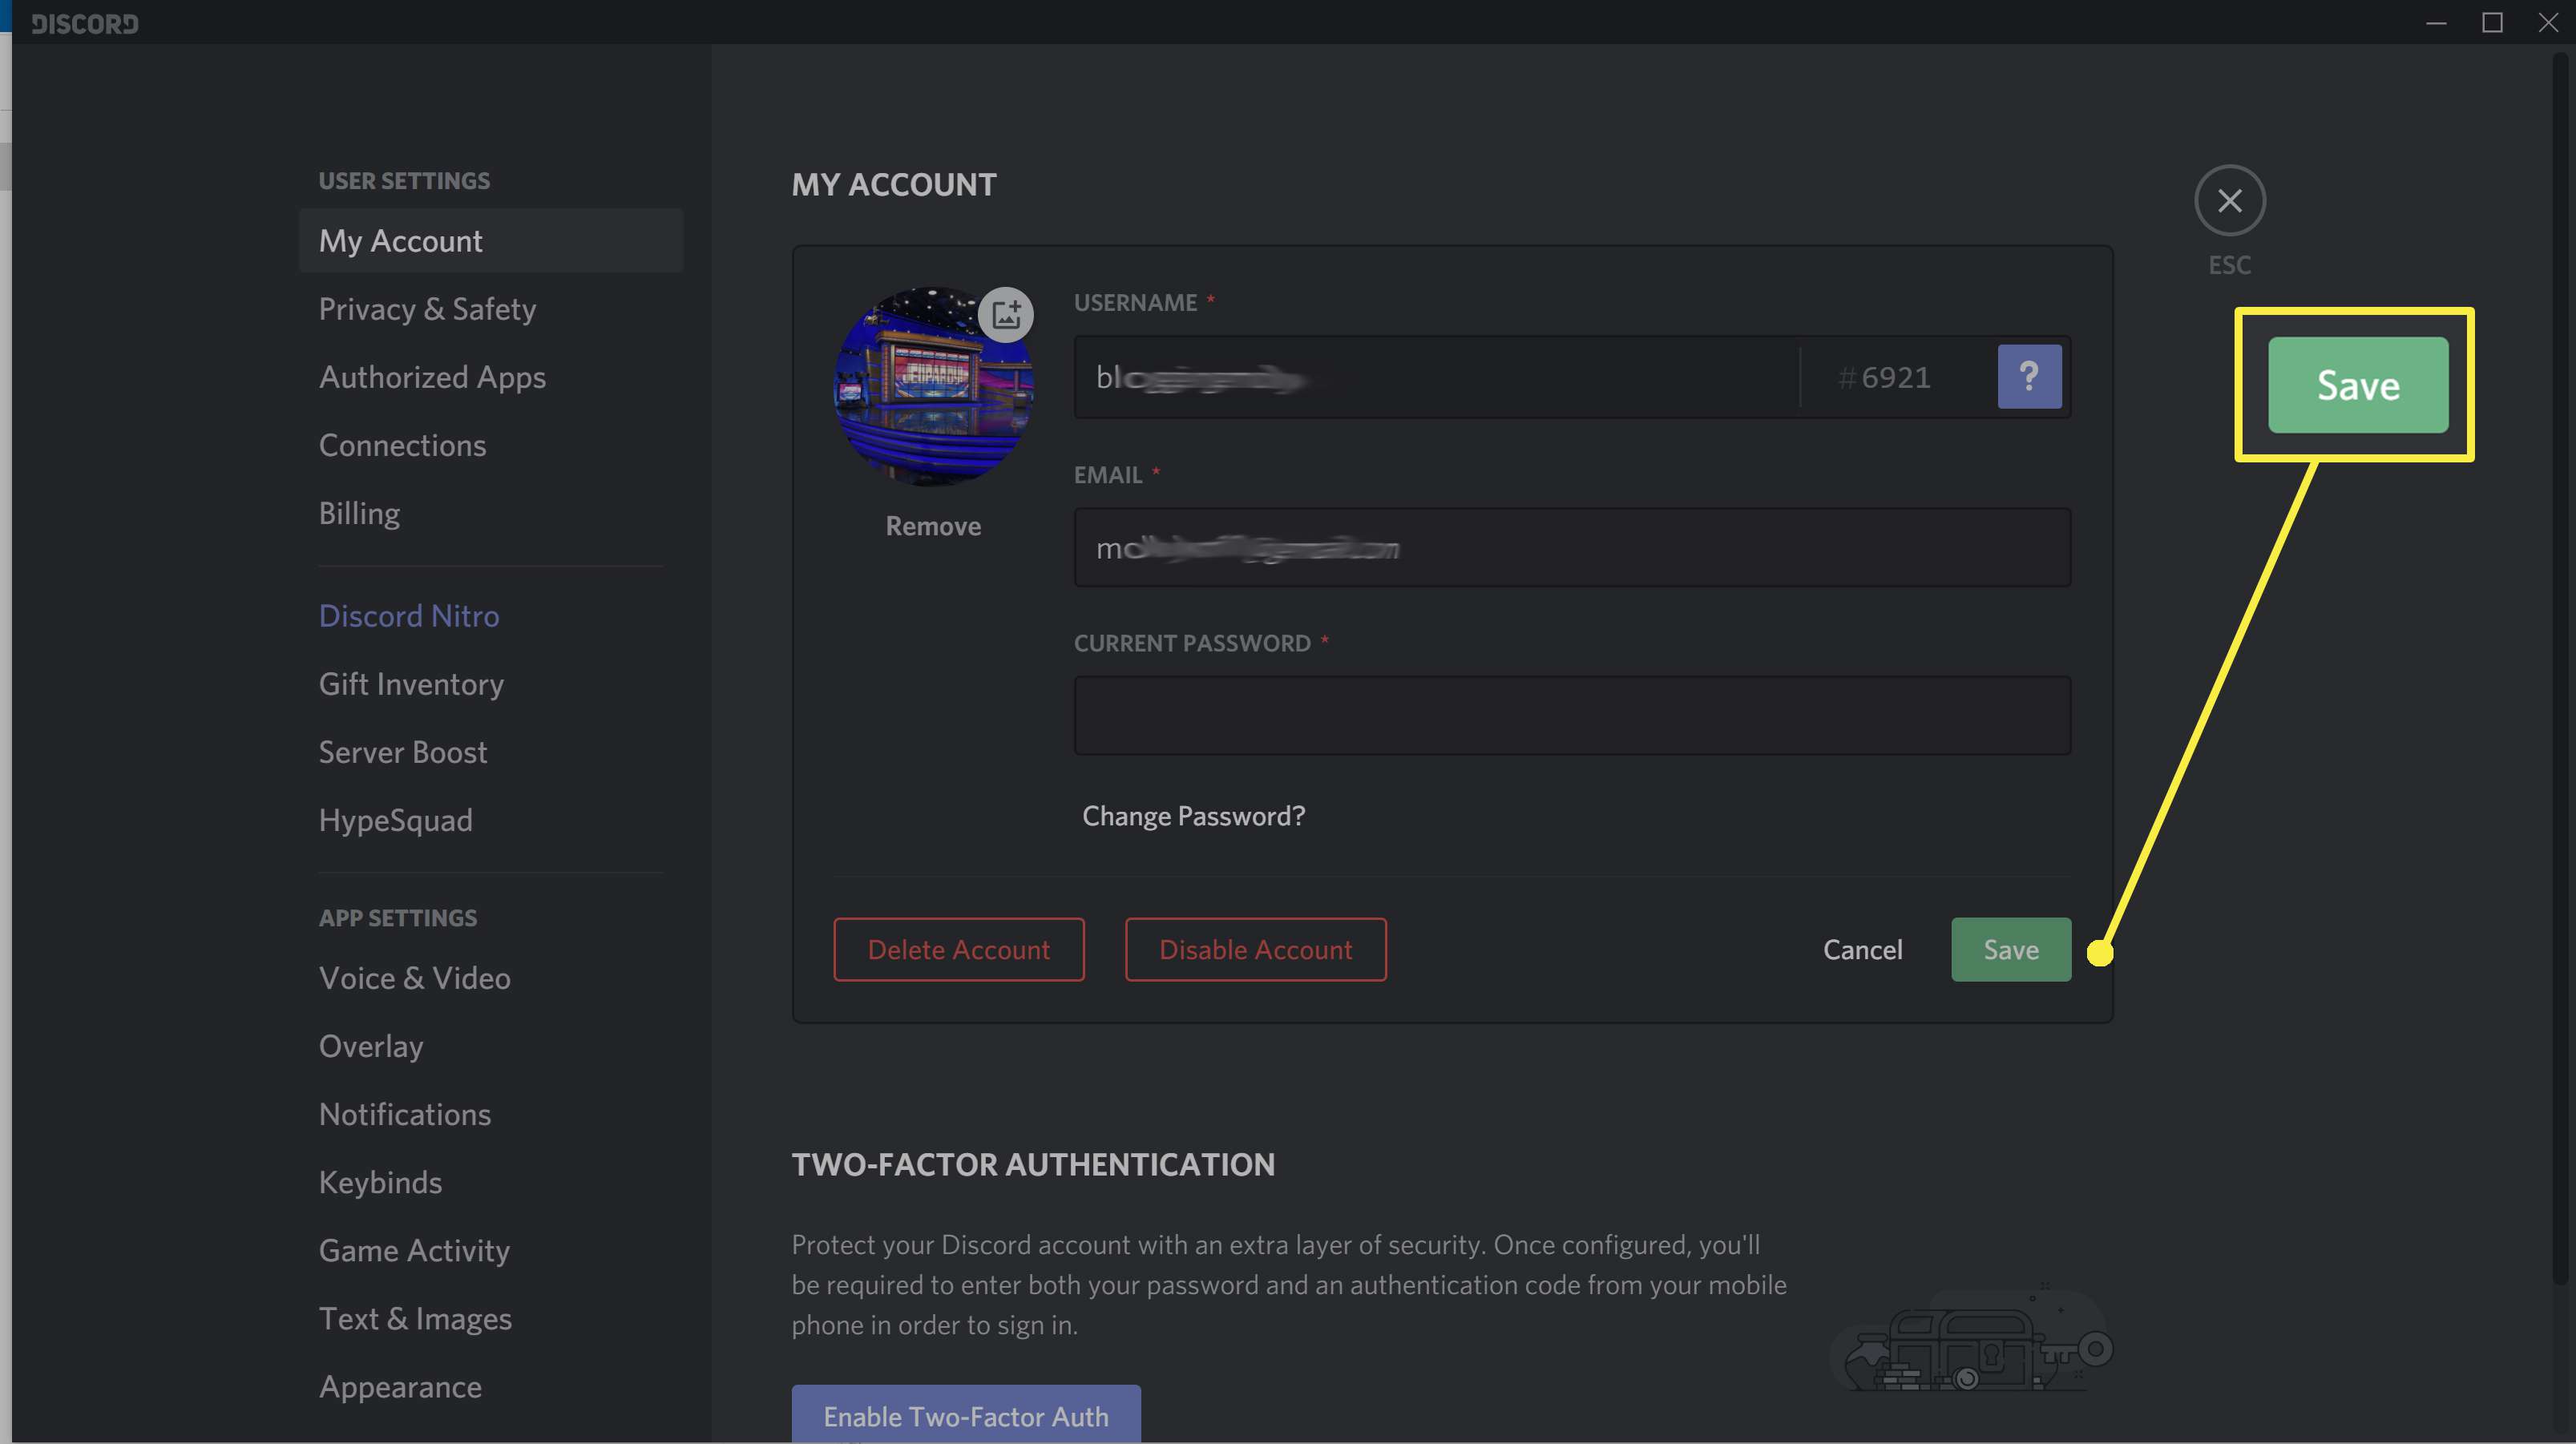
Task: Click Enable Two-Factor Auth button
Action: [x=966, y=1414]
